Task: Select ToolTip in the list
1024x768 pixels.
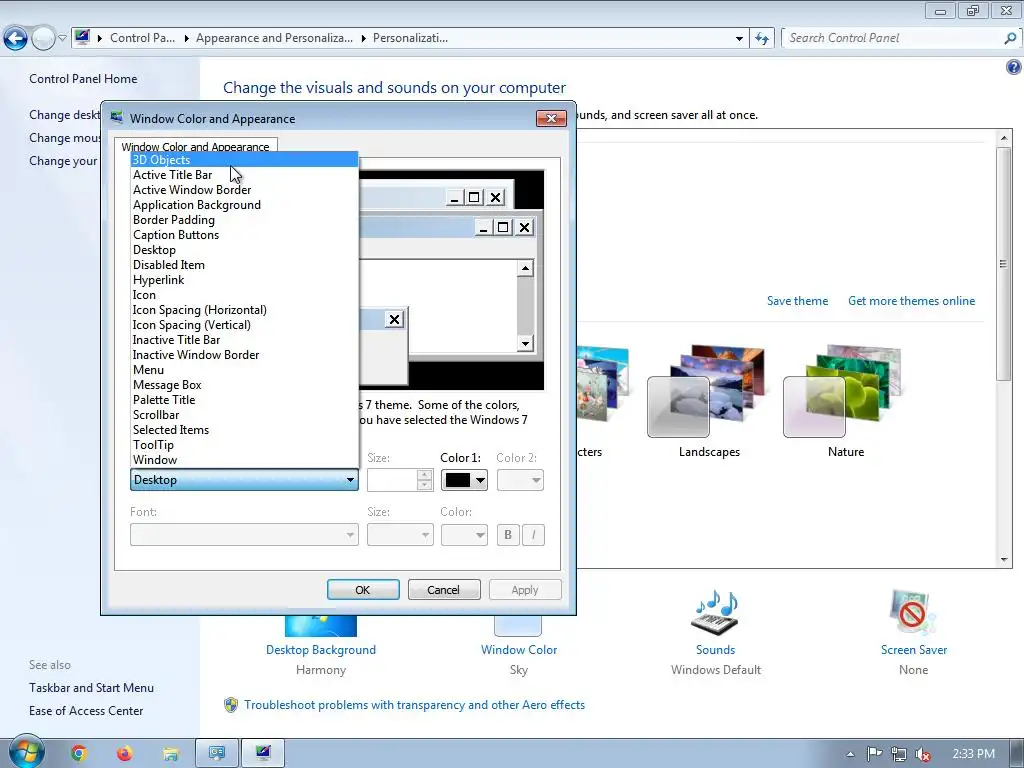Action: (x=244, y=445)
